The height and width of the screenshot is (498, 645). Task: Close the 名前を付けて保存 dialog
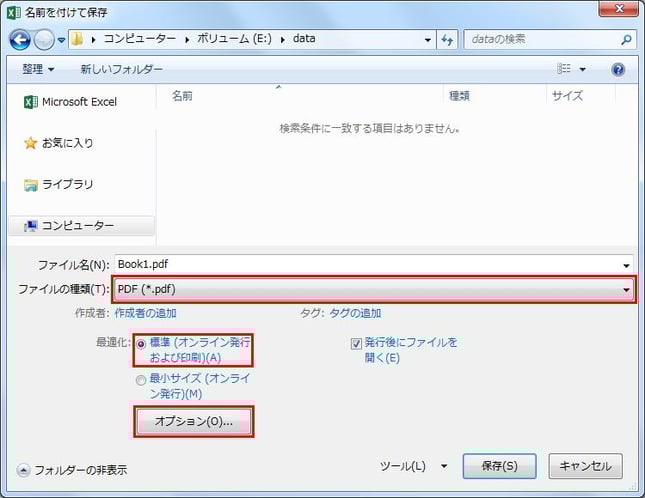pos(619,9)
